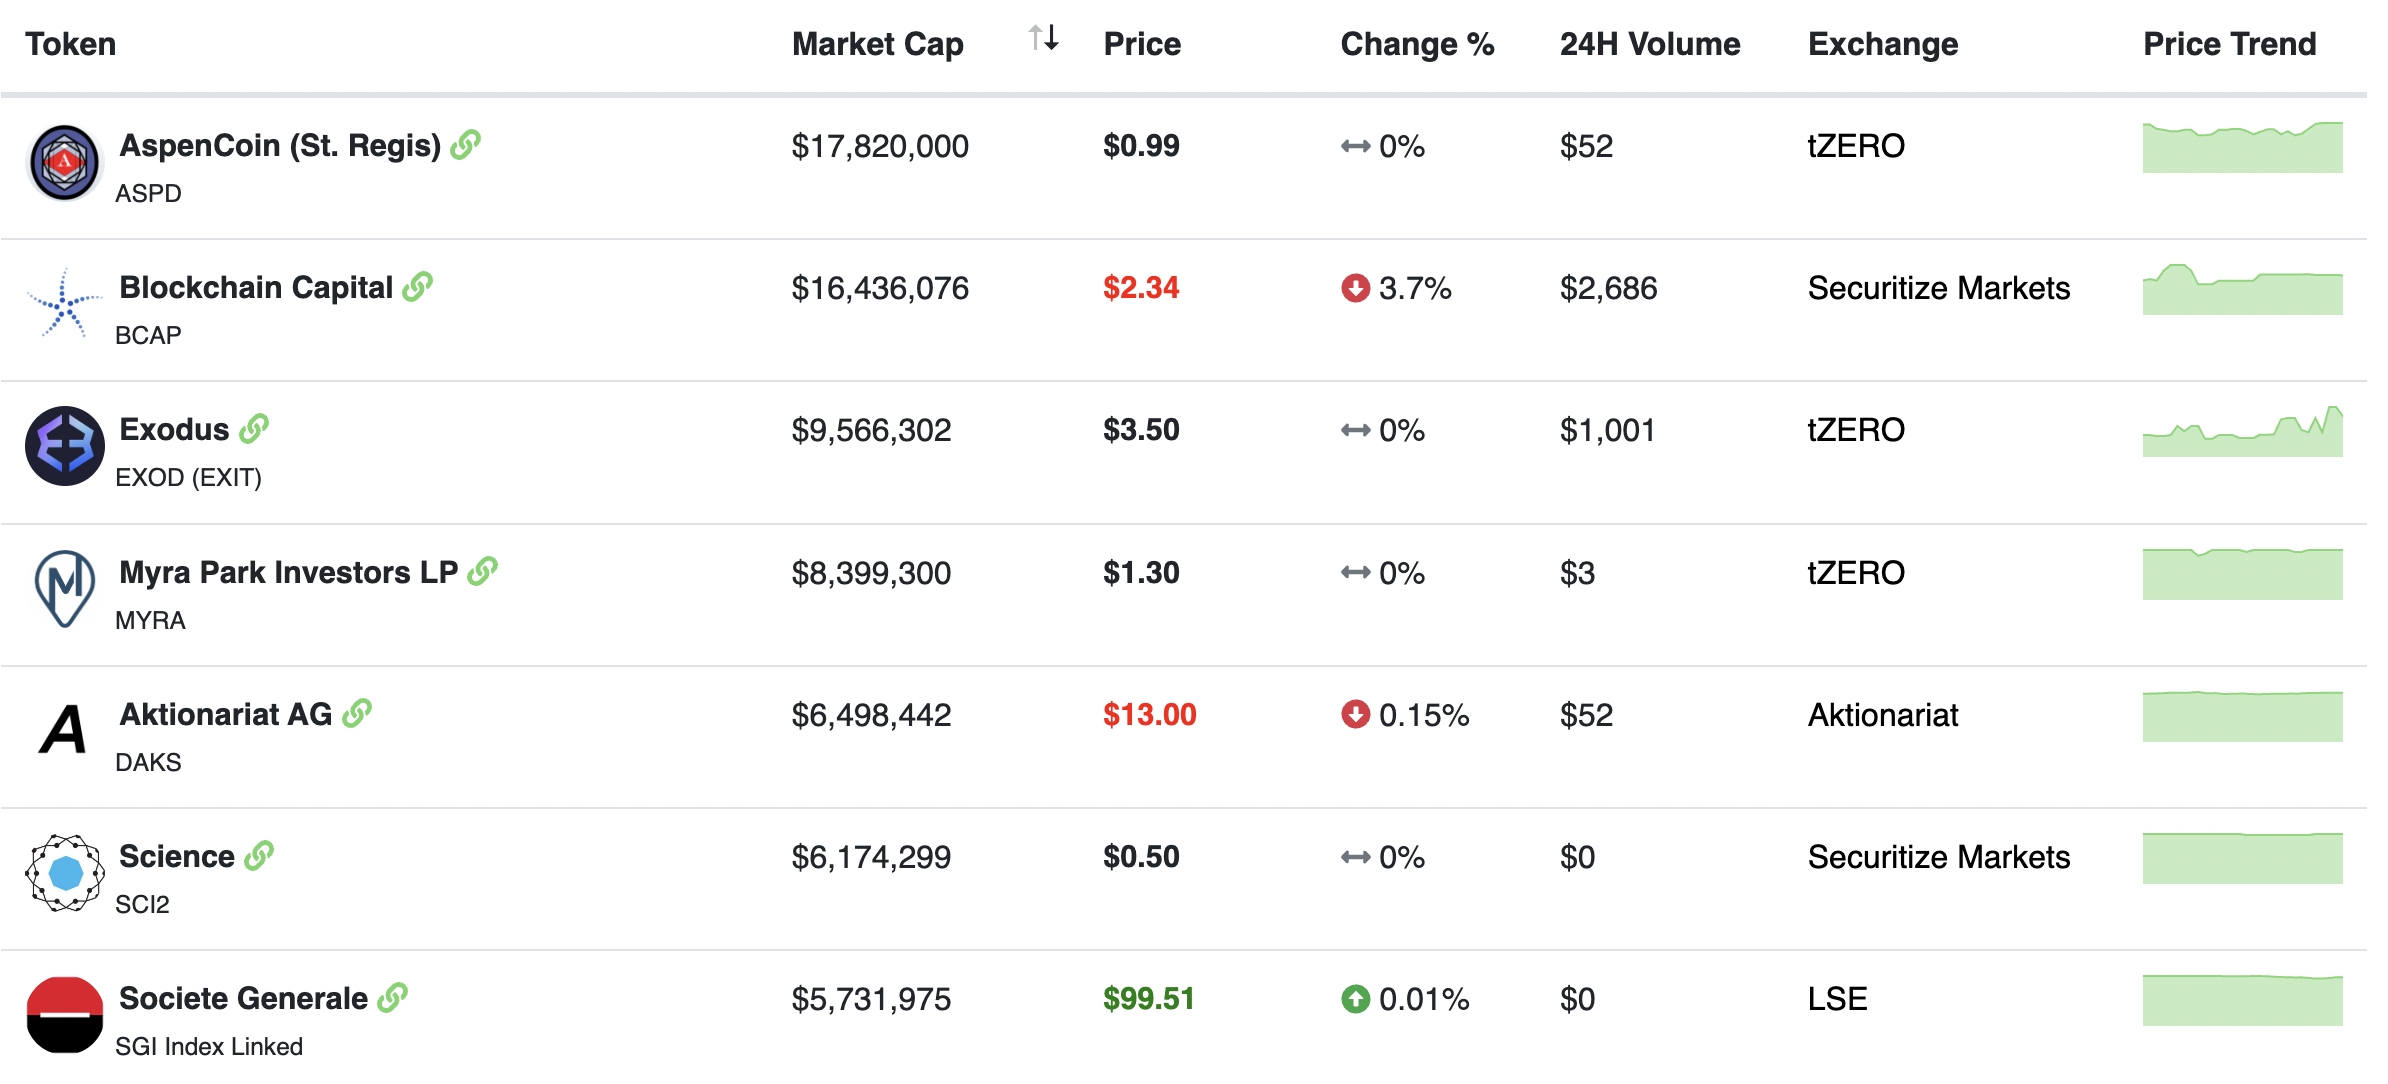The image size is (2388, 1084).
Task: View the AspenCoin price trend chart
Action: pos(2242,147)
